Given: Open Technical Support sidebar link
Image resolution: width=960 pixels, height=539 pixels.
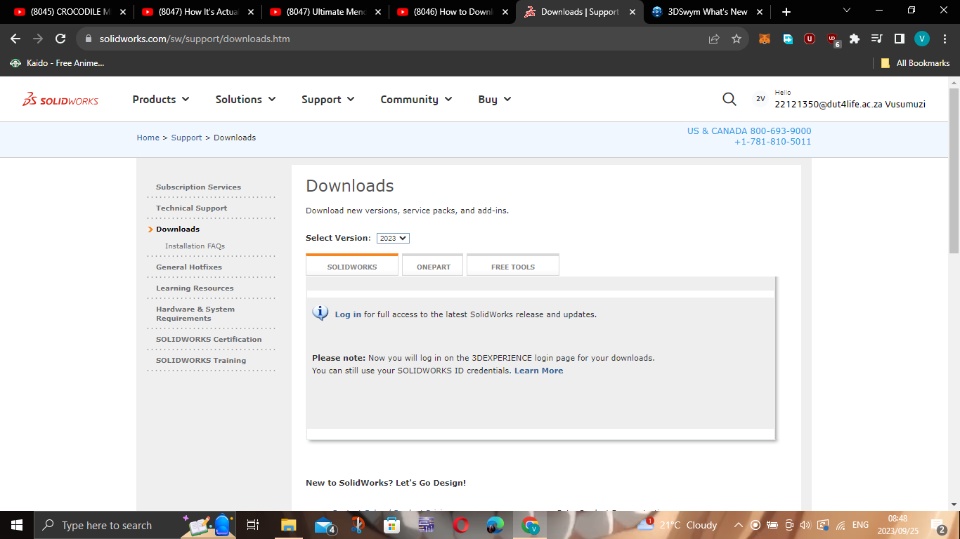Looking at the screenshot, I should [191, 208].
